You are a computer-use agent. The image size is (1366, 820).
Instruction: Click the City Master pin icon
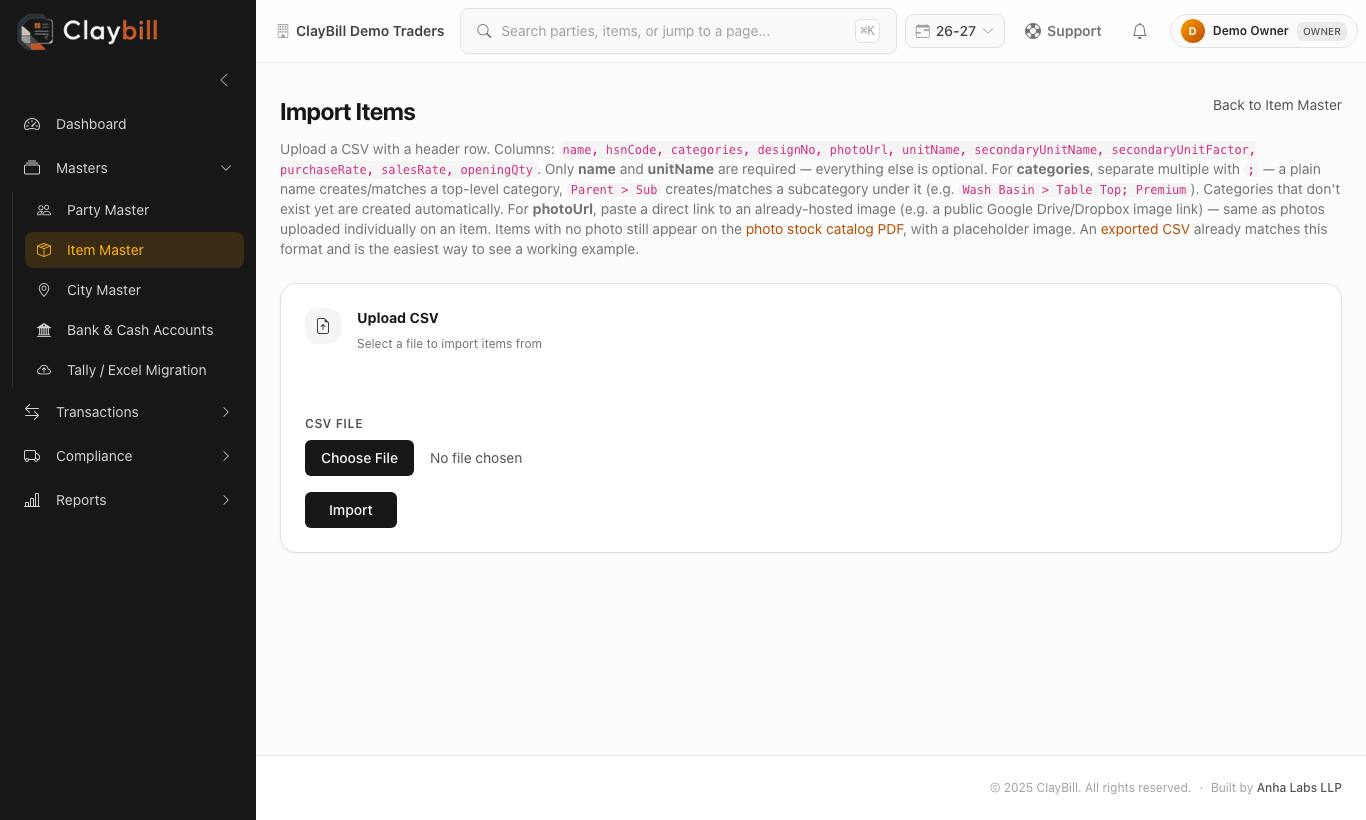[x=44, y=290]
